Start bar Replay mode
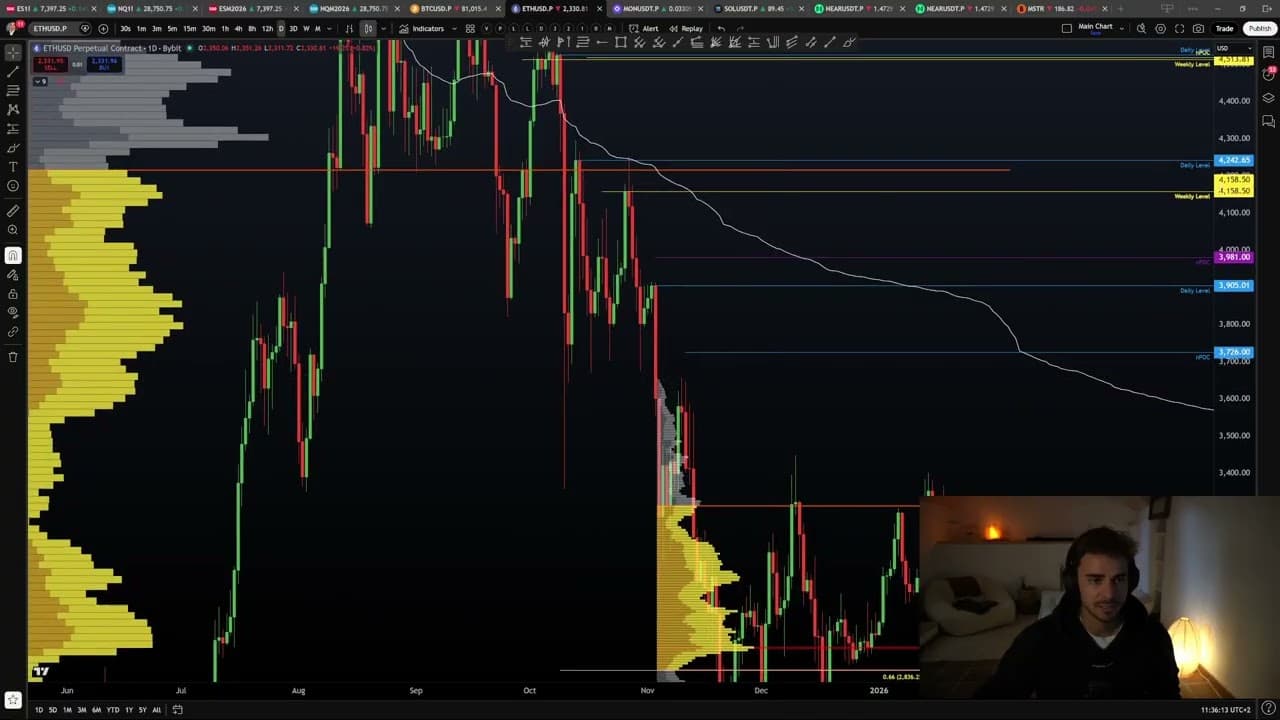The width and height of the screenshot is (1280, 720). (686, 28)
